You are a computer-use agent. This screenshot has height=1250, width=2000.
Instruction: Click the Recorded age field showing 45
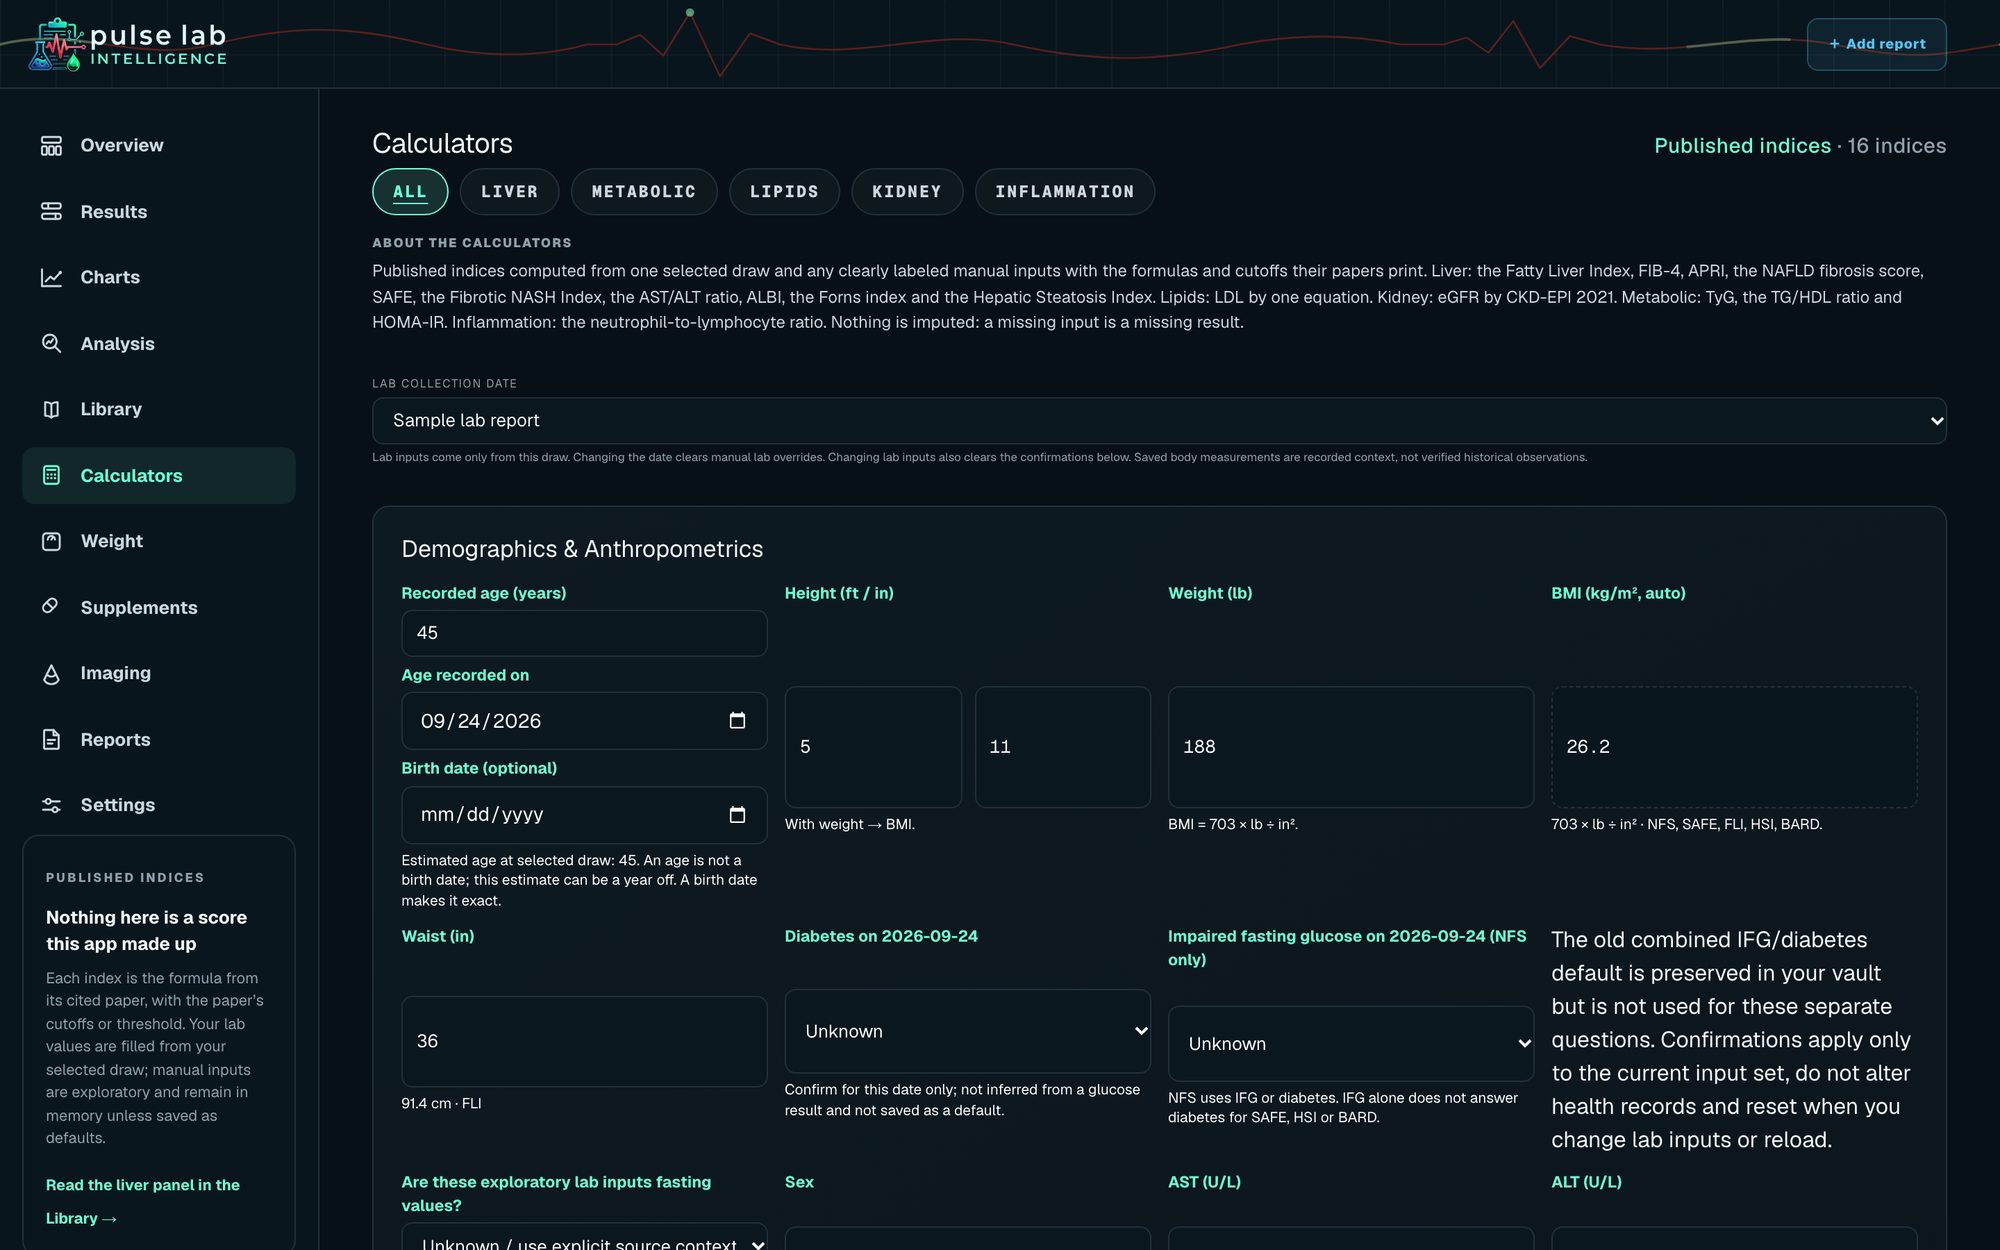[x=584, y=633]
